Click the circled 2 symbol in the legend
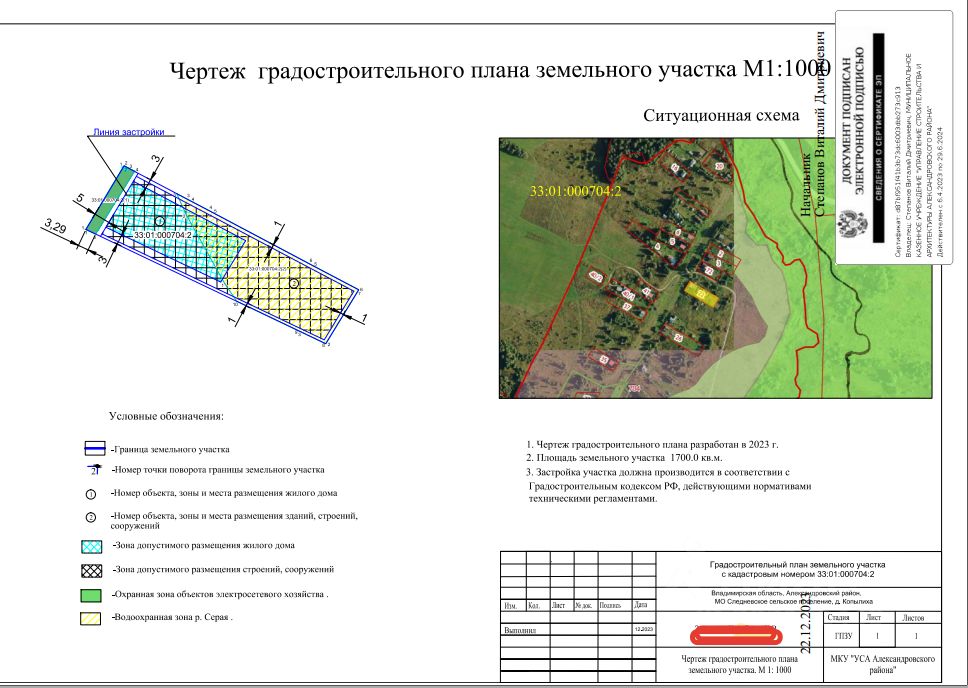This screenshot has width=968, height=688. (x=91, y=517)
